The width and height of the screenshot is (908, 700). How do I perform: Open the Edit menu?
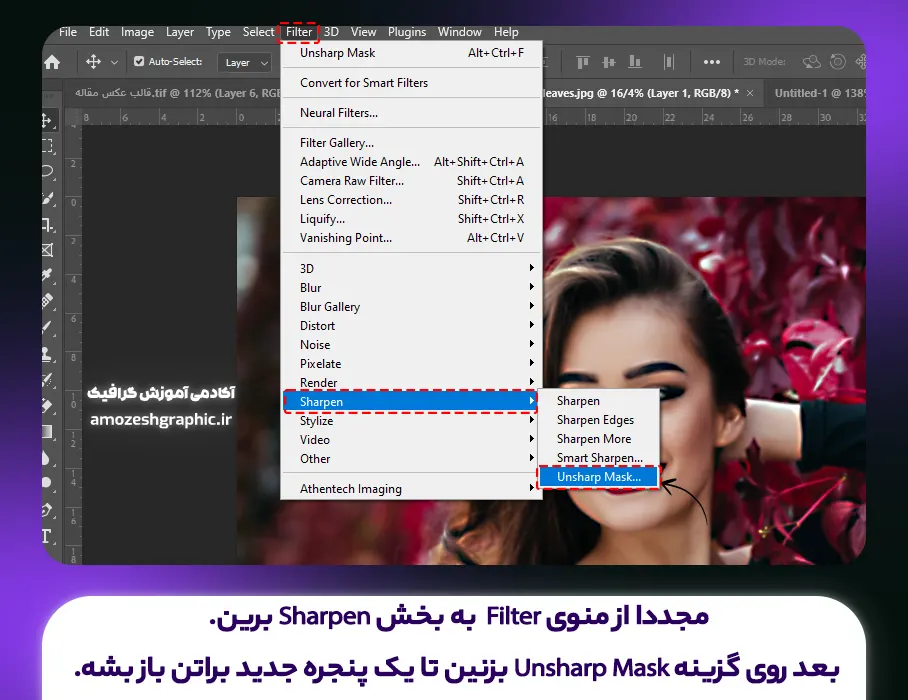coord(99,32)
